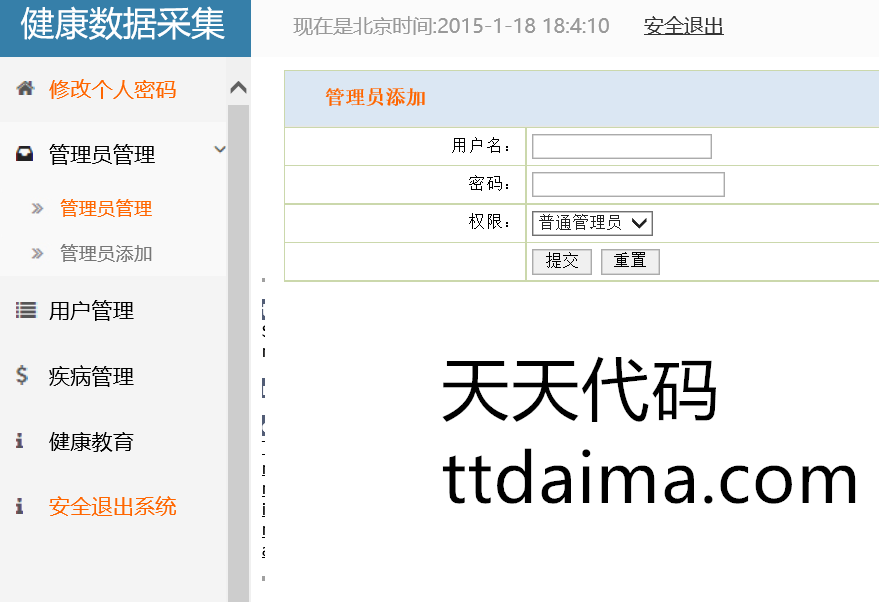
Task: Open the 权限 dropdown showing 普通管理员
Action: pos(592,223)
